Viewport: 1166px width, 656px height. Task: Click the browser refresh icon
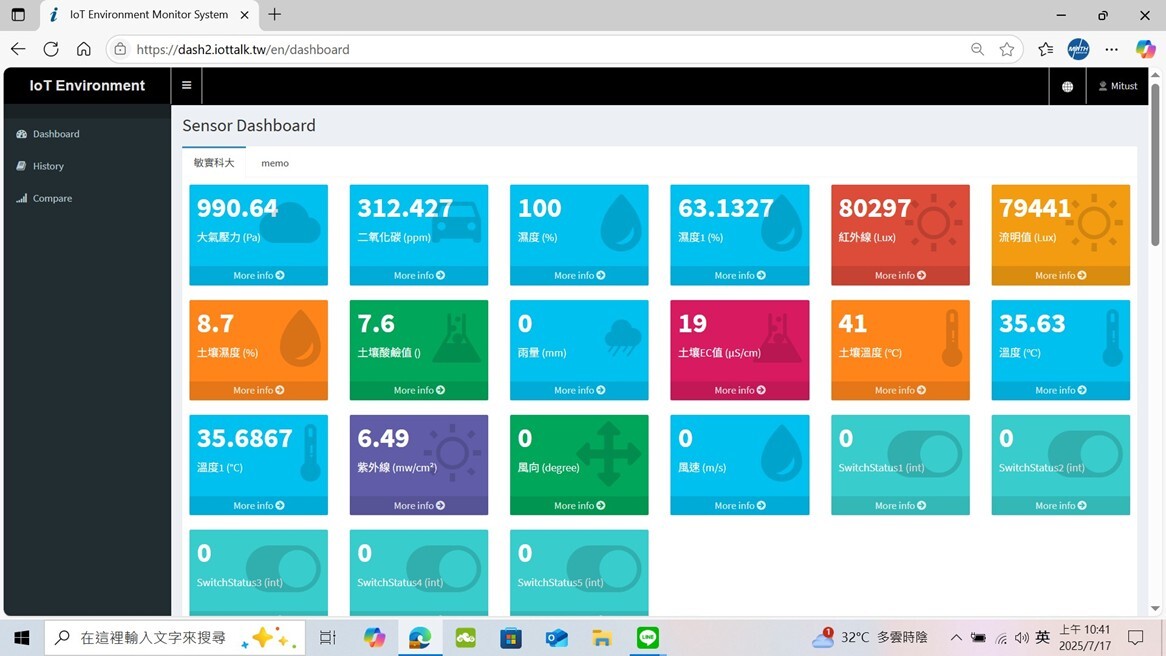pyautogui.click(x=51, y=49)
